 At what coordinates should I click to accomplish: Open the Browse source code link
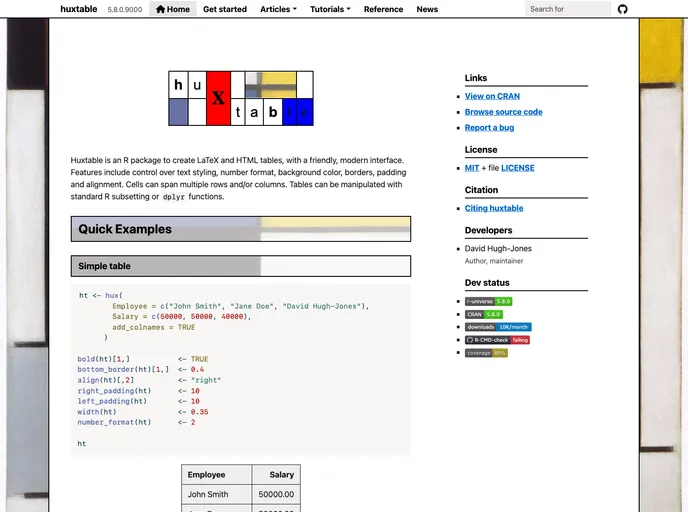pos(503,112)
